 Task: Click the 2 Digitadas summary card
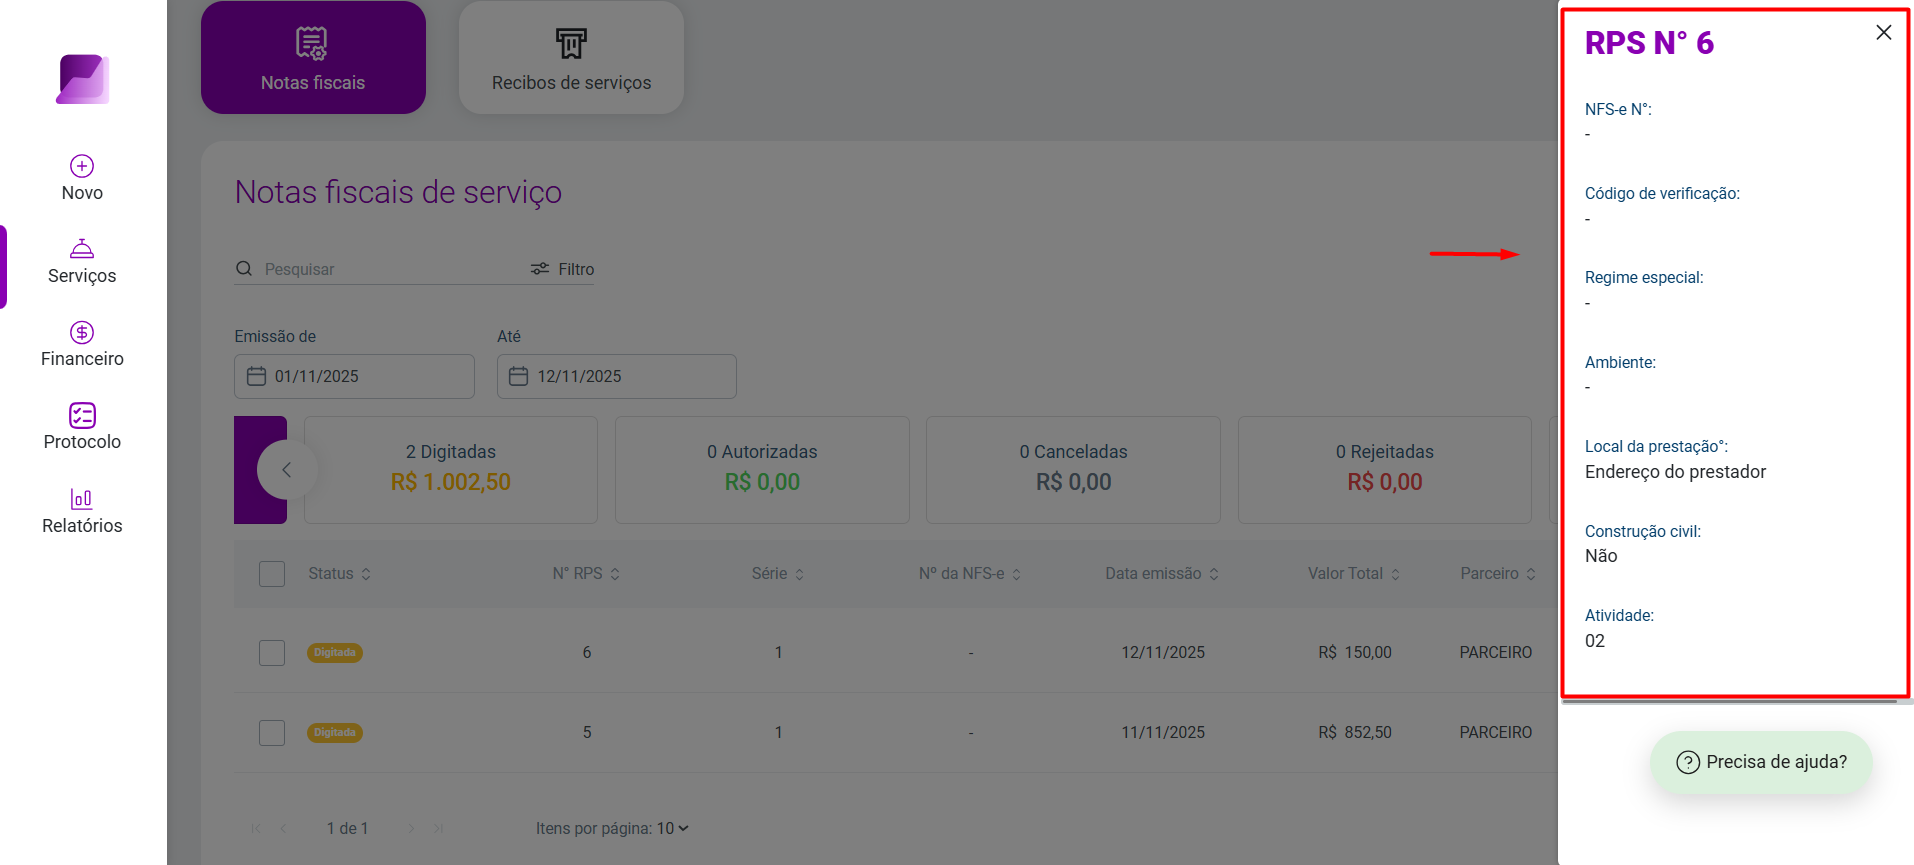pyautogui.click(x=451, y=470)
